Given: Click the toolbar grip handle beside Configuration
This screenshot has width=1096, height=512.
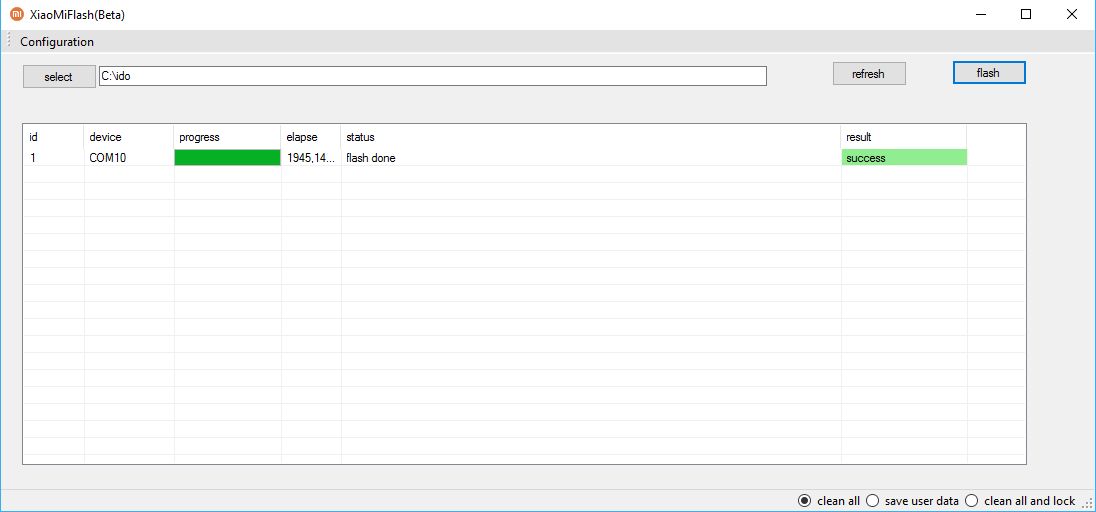Looking at the screenshot, I should (8, 42).
